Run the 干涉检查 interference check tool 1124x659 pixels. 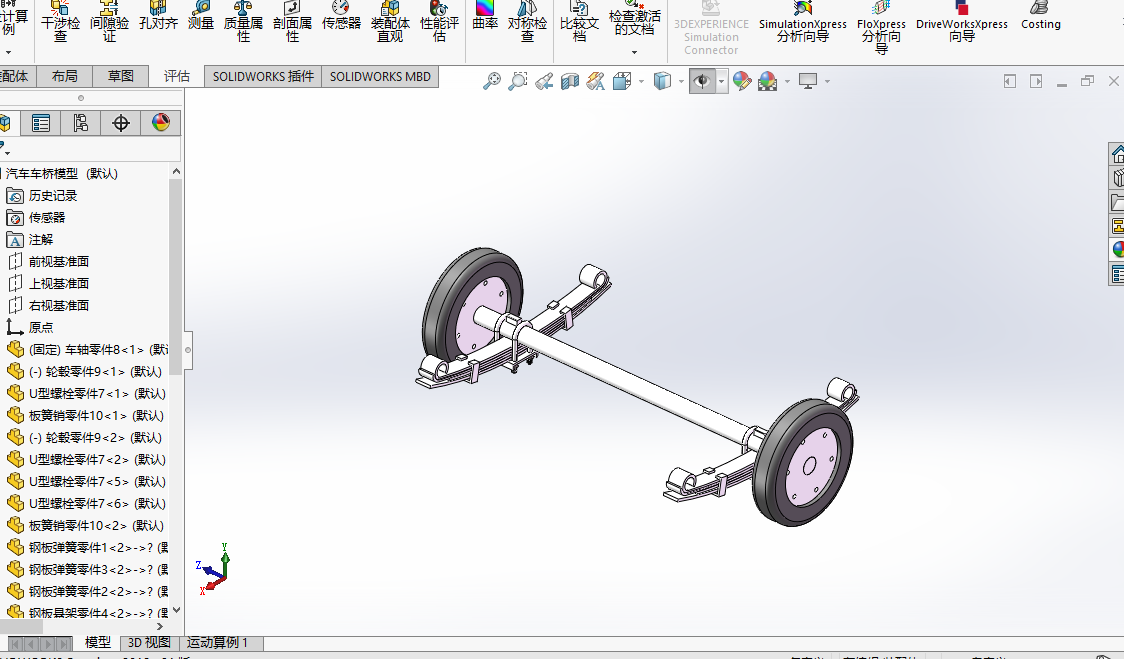[x=60, y=22]
